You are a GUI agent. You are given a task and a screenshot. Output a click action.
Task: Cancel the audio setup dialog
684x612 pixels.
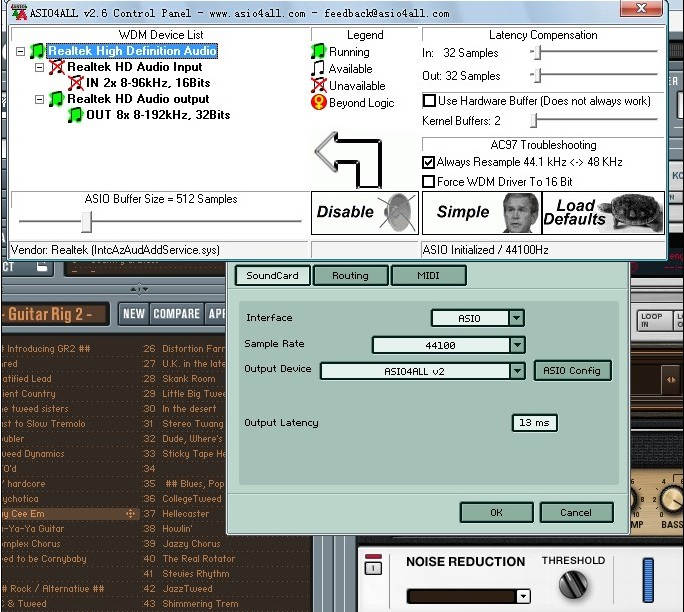click(576, 513)
